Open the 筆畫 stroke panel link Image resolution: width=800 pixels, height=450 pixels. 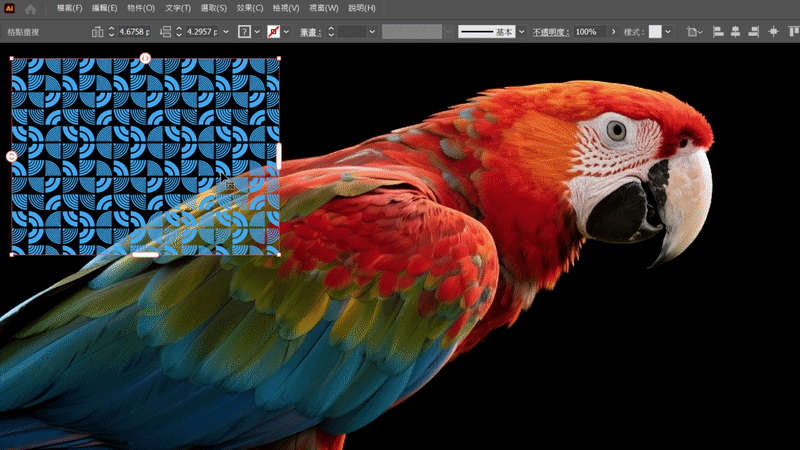point(310,32)
